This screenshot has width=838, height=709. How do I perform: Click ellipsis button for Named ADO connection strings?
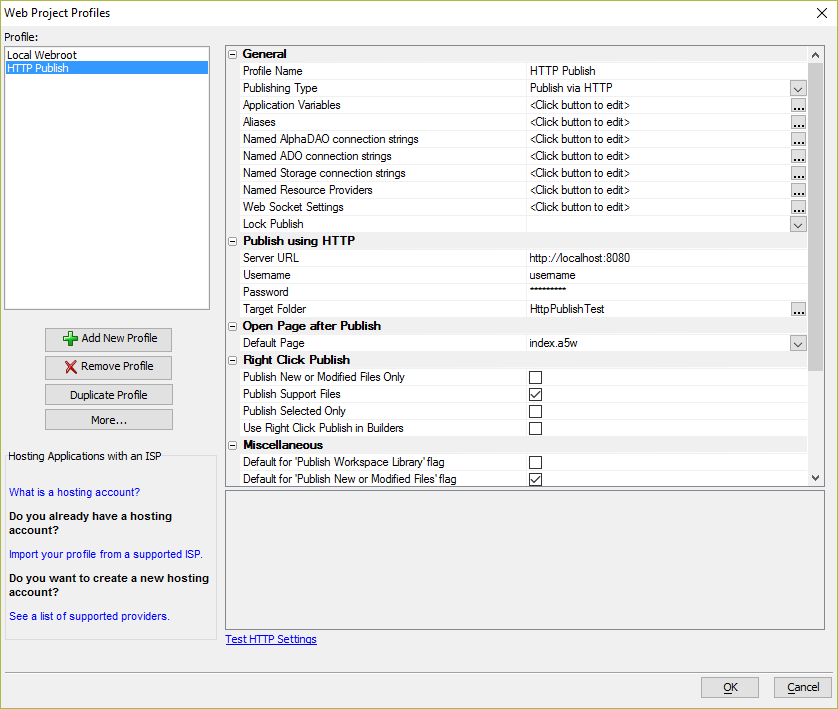pyautogui.click(x=798, y=157)
